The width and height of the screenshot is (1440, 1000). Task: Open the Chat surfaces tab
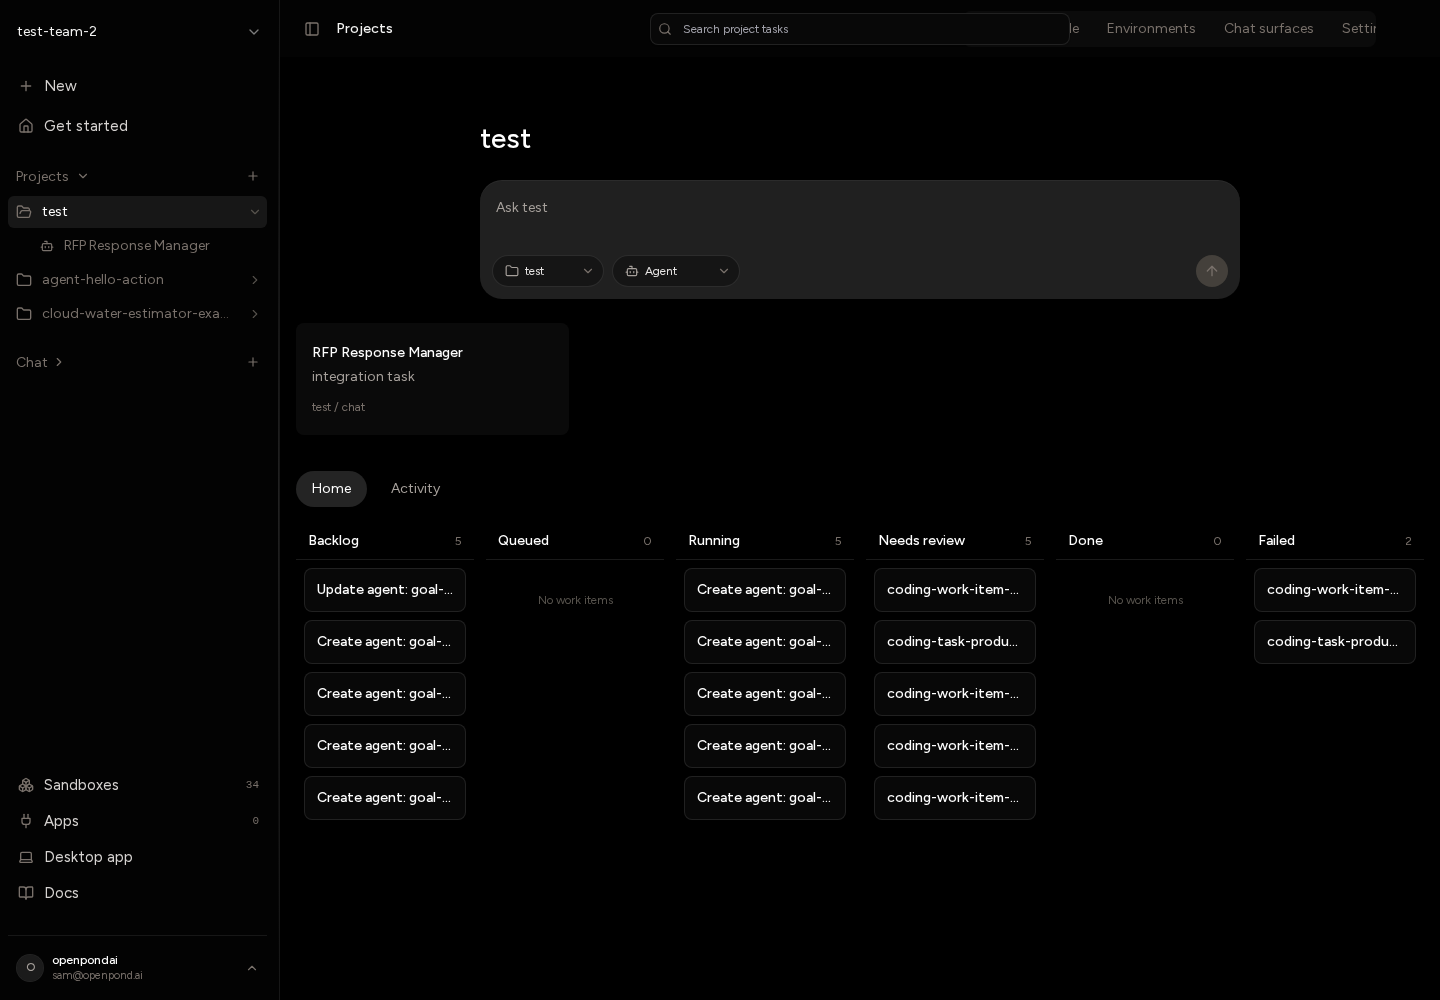(x=1268, y=29)
